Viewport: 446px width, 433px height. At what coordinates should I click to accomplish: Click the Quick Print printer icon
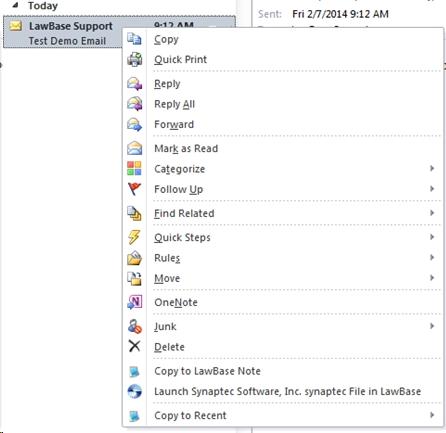(x=134, y=59)
